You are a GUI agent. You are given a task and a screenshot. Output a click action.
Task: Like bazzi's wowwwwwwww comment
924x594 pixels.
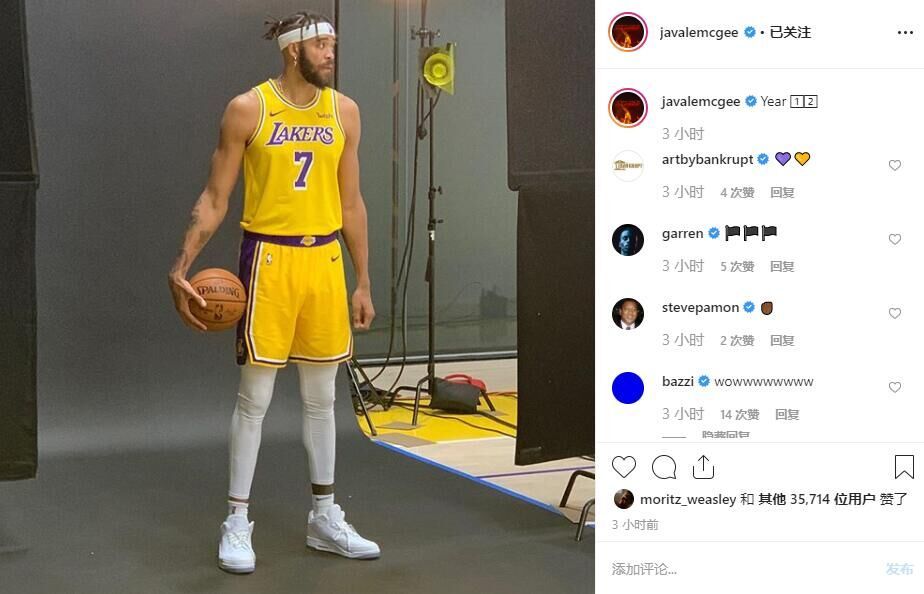pos(895,388)
